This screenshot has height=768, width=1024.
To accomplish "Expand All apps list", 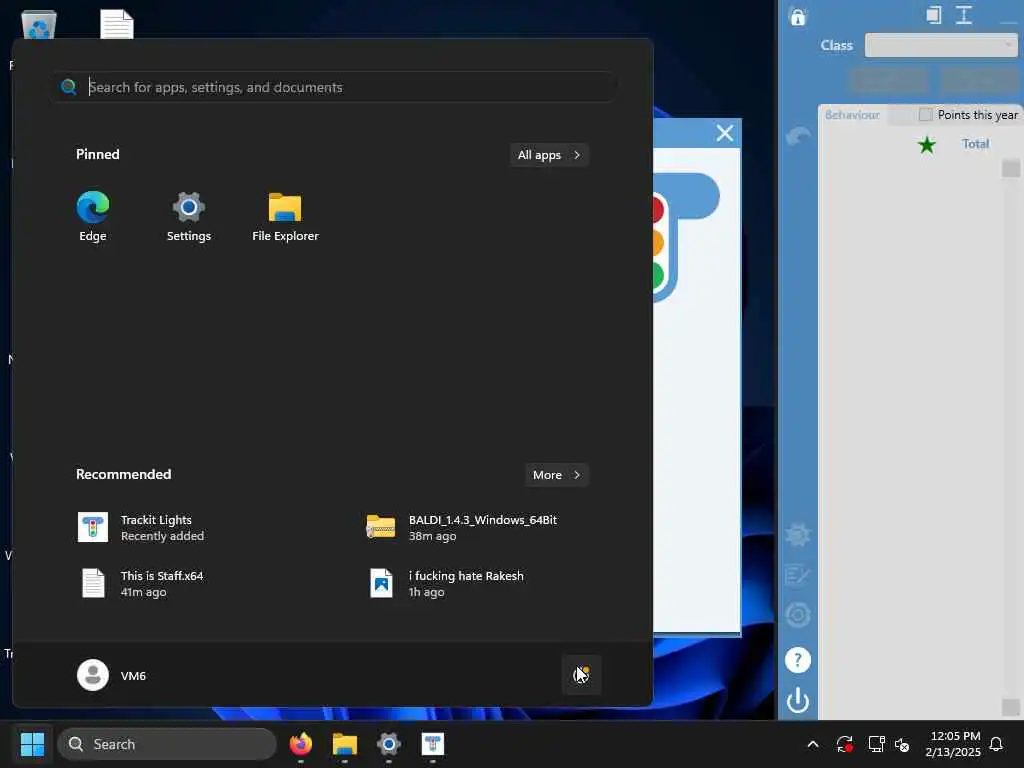I will 549,155.
